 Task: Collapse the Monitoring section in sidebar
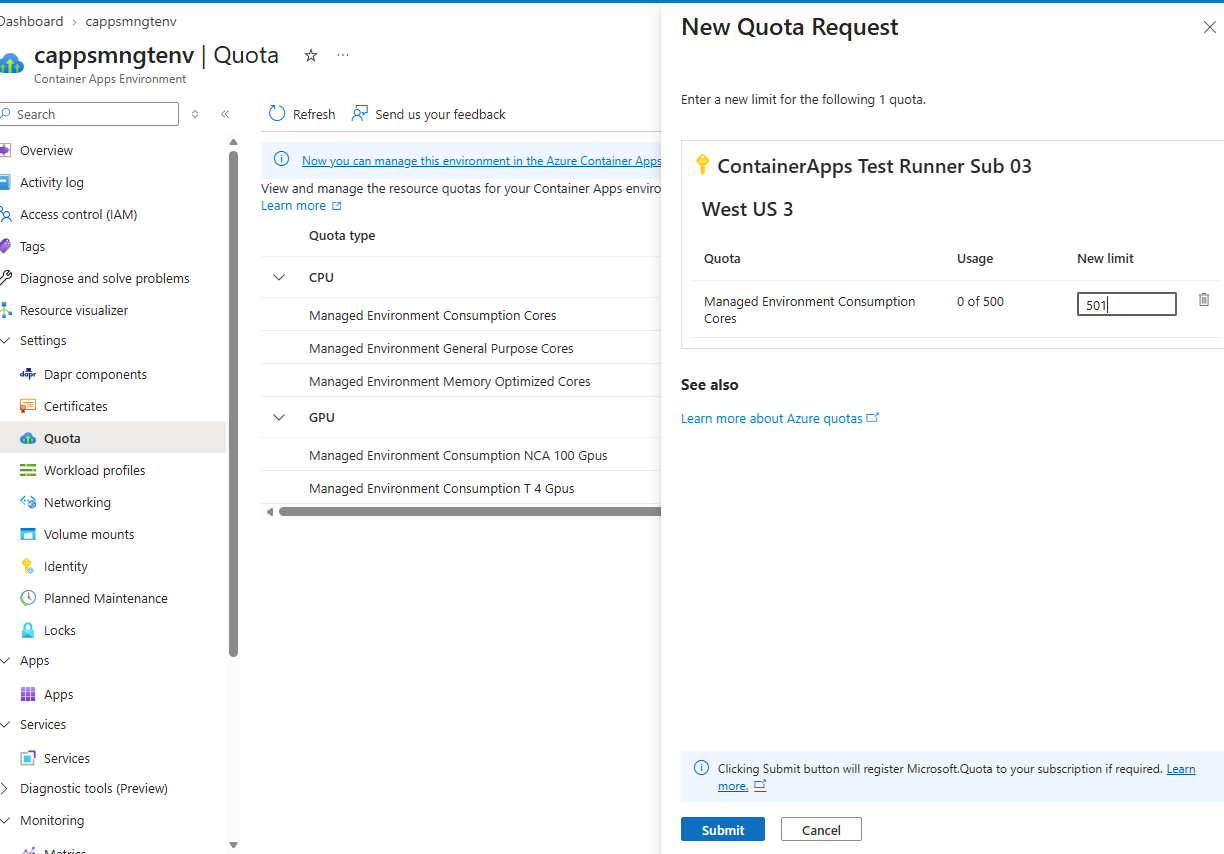coord(6,821)
